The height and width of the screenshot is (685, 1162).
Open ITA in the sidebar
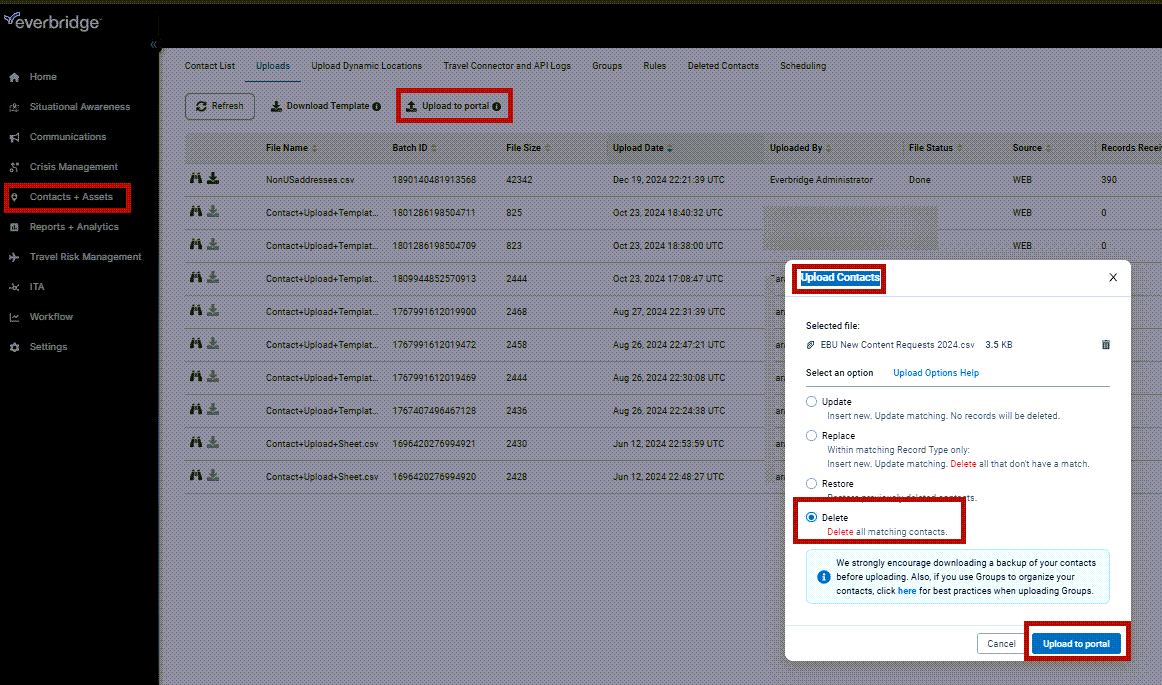tap(36, 287)
